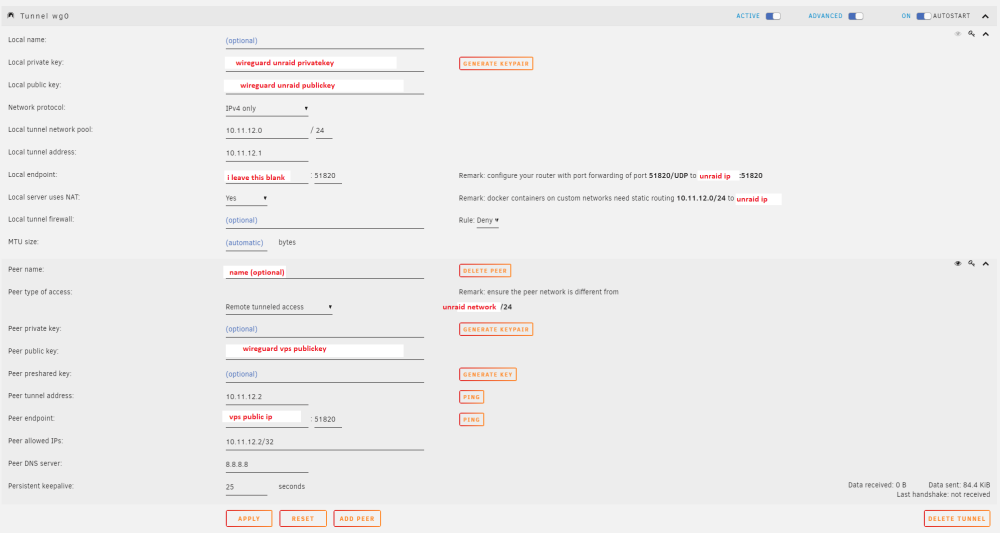
Task: Click the 'Tunnel wg0' title text
Action: click(45, 16)
